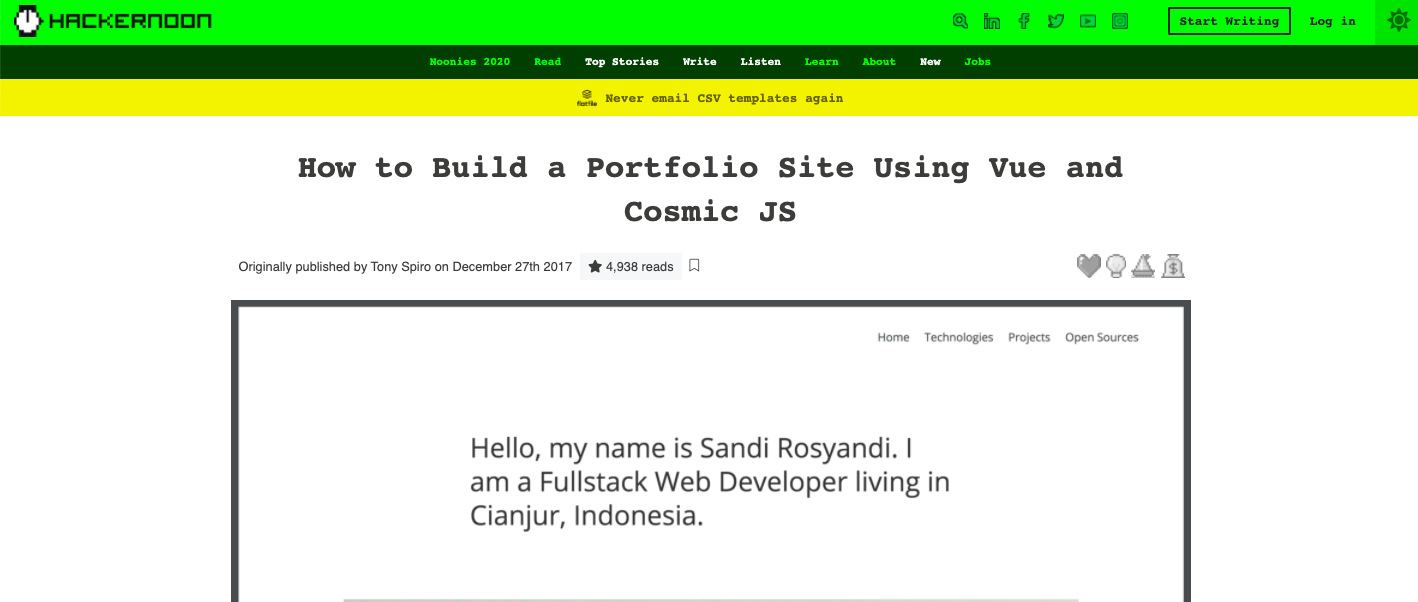Click the YouTube play icon
The width and height of the screenshot is (1418, 602).
[1088, 21]
